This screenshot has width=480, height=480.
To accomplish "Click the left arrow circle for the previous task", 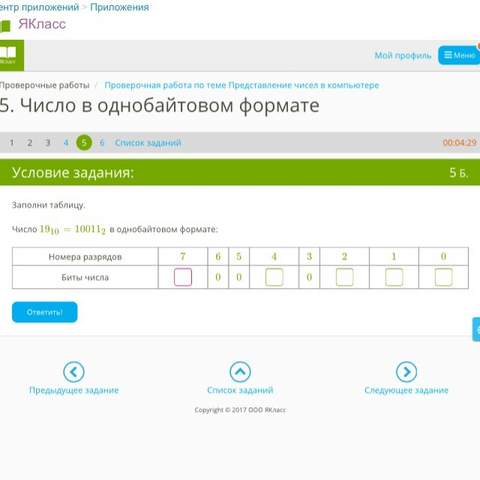I will (74, 372).
